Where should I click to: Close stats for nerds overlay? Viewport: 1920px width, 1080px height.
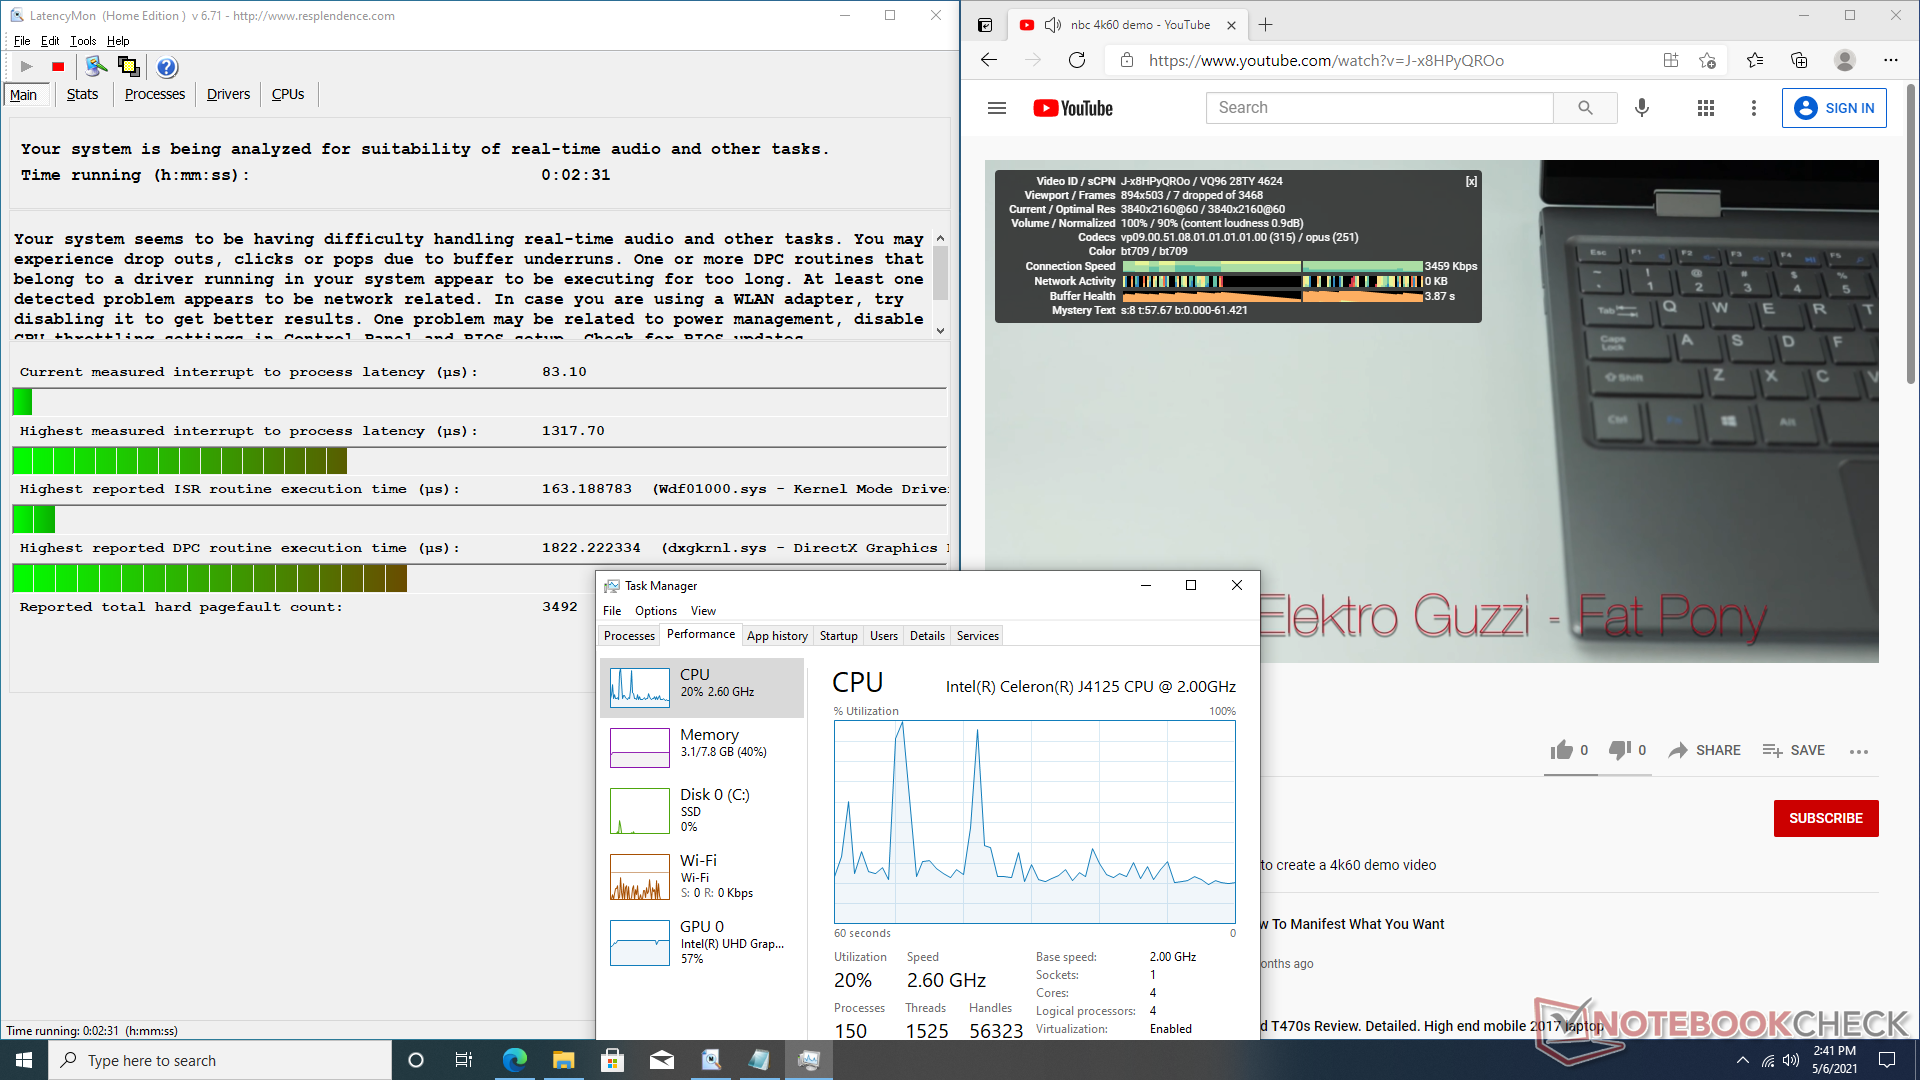coord(1471,181)
